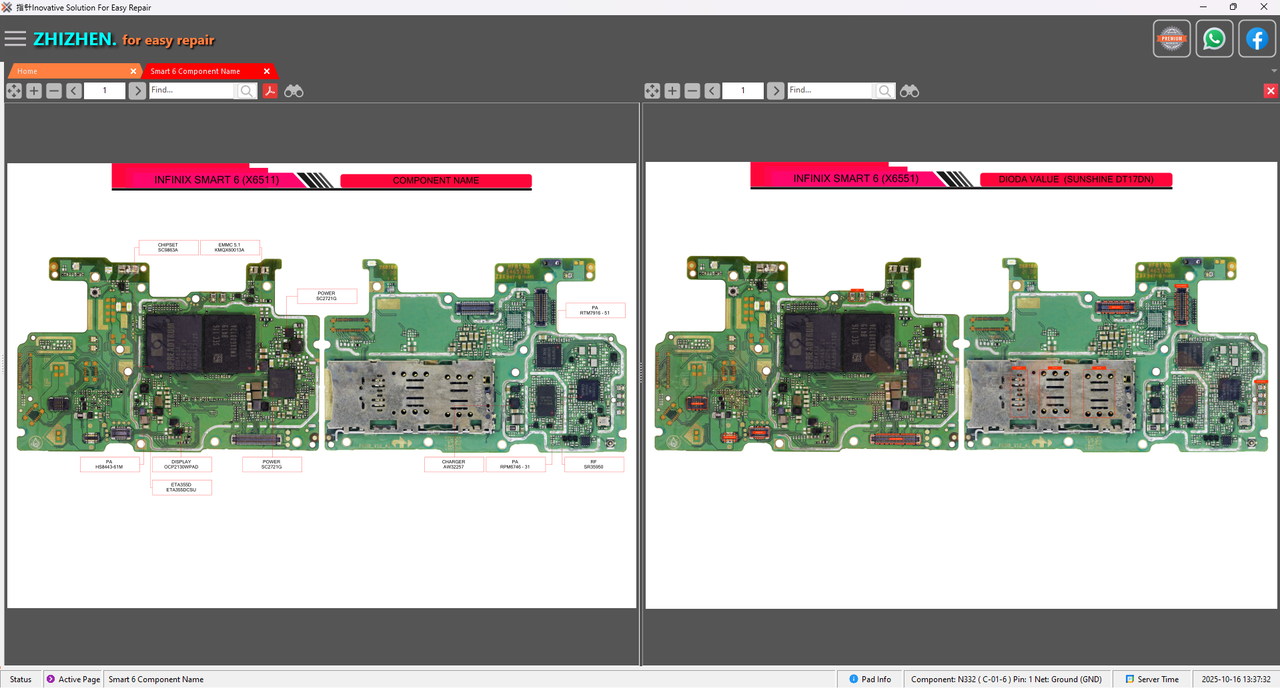
Task: Zoom in on the left viewer
Action: pyautogui.click(x=34, y=91)
